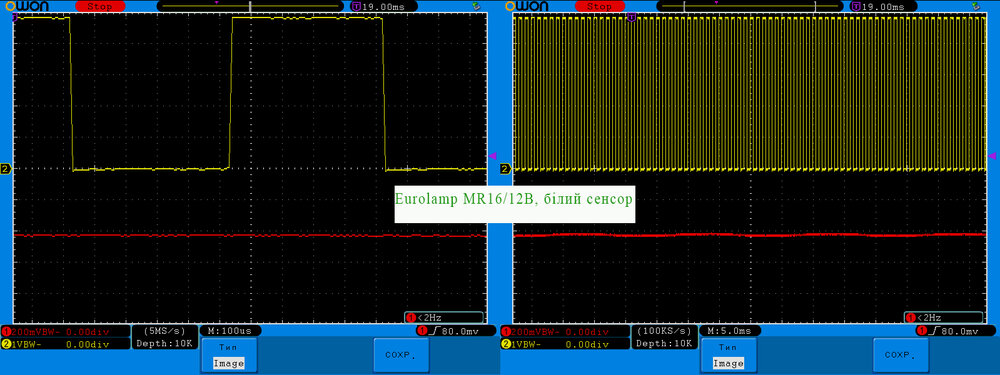Screen dimensions: 1000x375
Task: Click the red Stop indicator on right screen
Action: pyautogui.click(x=599, y=6)
